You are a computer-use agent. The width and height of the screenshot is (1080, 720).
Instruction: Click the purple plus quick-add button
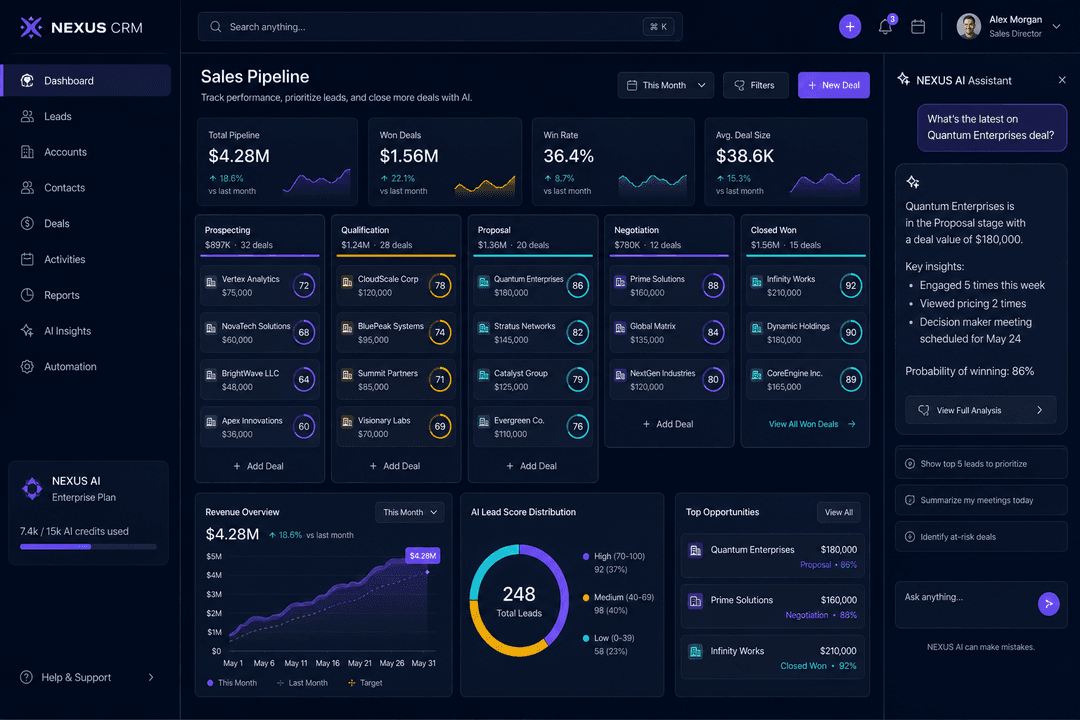849,27
